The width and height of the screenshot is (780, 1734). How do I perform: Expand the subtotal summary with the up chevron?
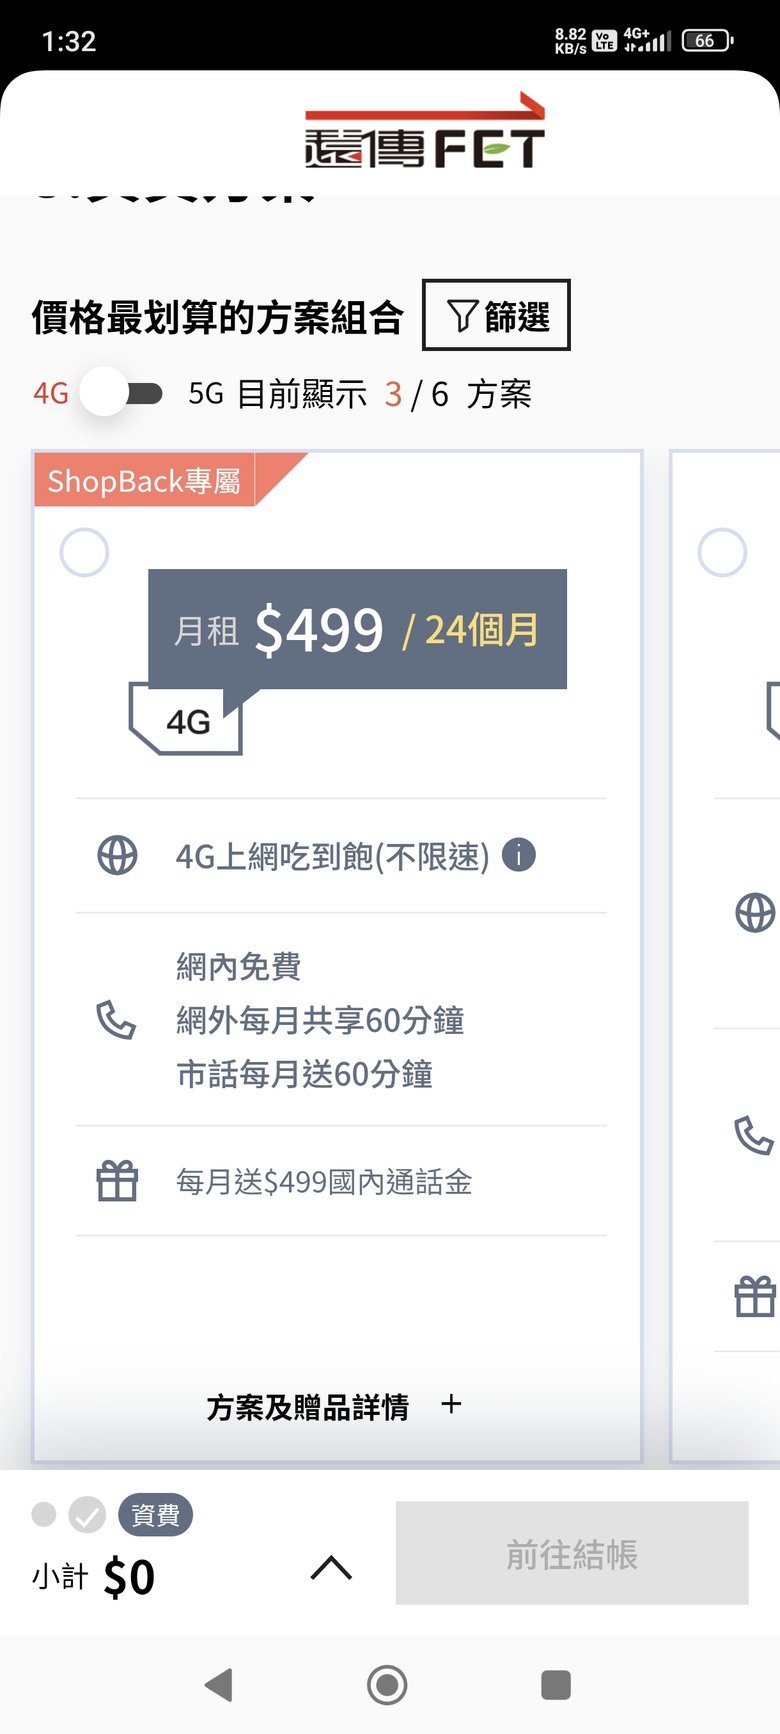[331, 1568]
